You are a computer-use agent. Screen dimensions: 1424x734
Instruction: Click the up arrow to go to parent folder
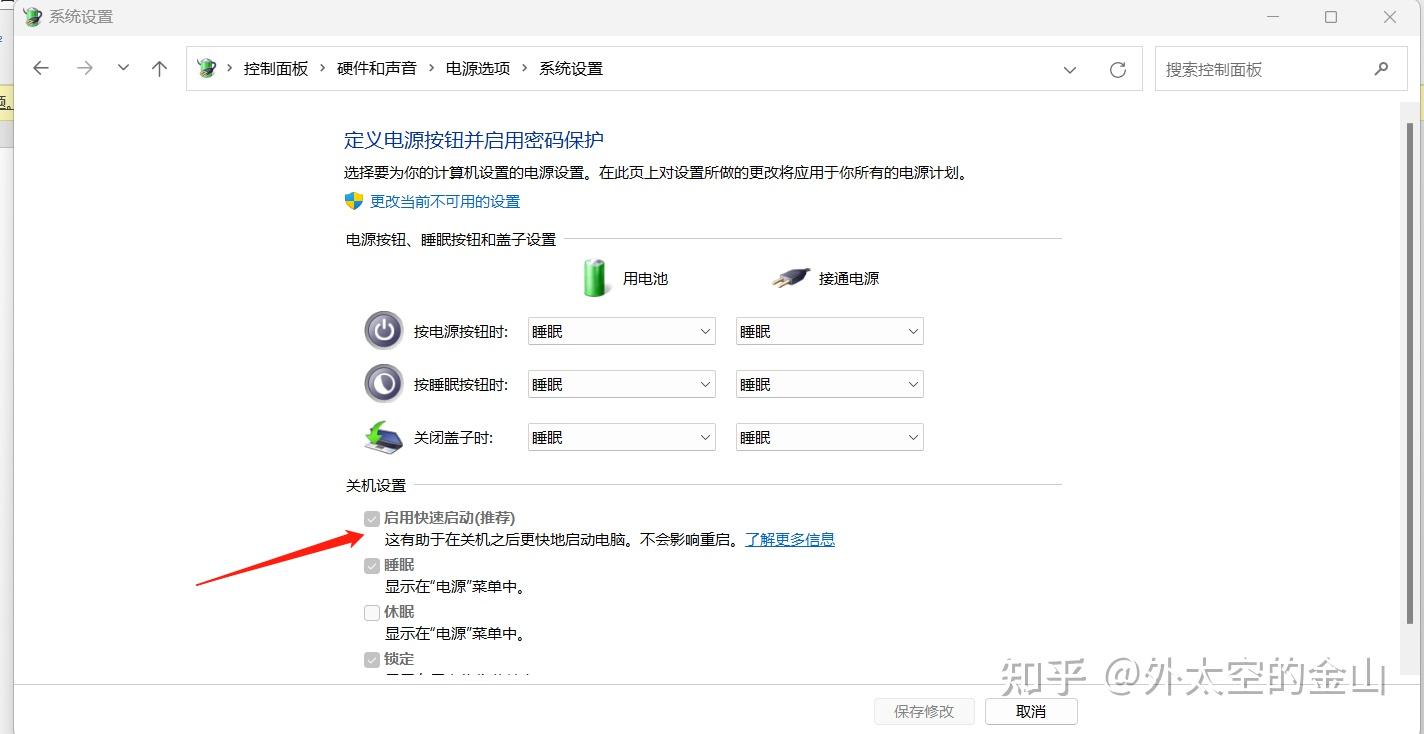point(159,67)
